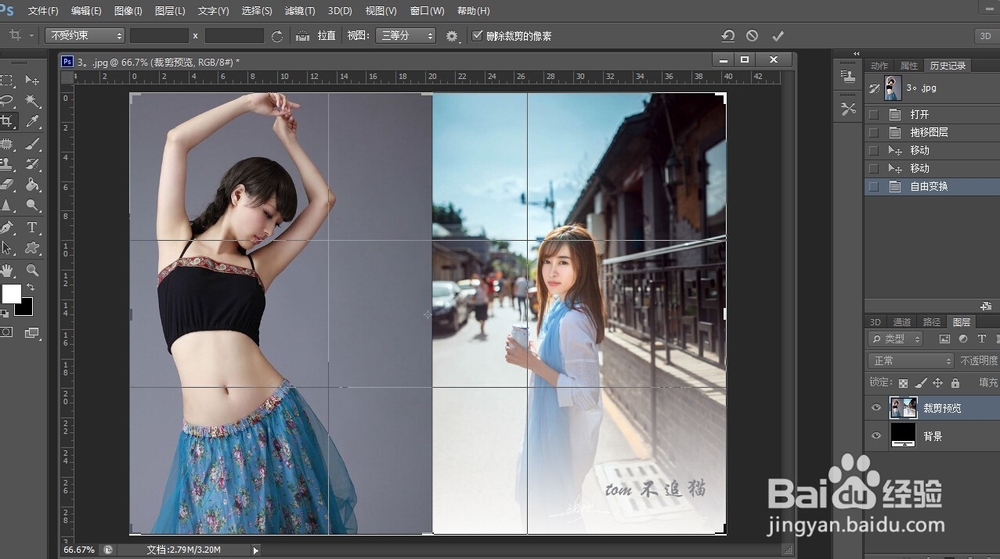Select the Move tool

[32, 80]
